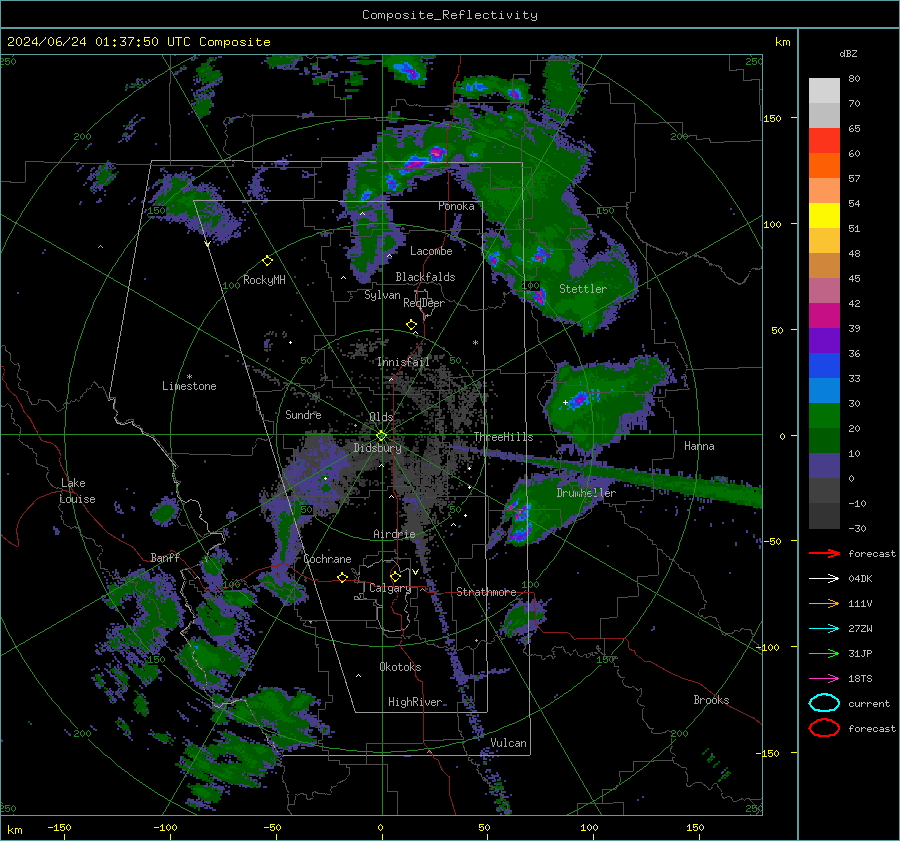Click the Brooks label

[711, 700]
